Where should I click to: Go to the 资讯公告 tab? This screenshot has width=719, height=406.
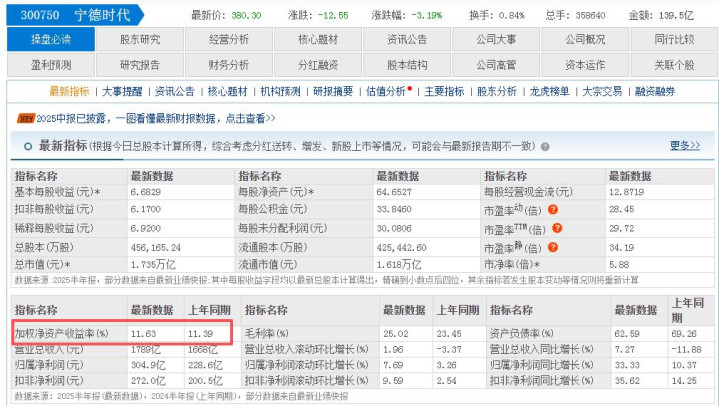click(407, 39)
